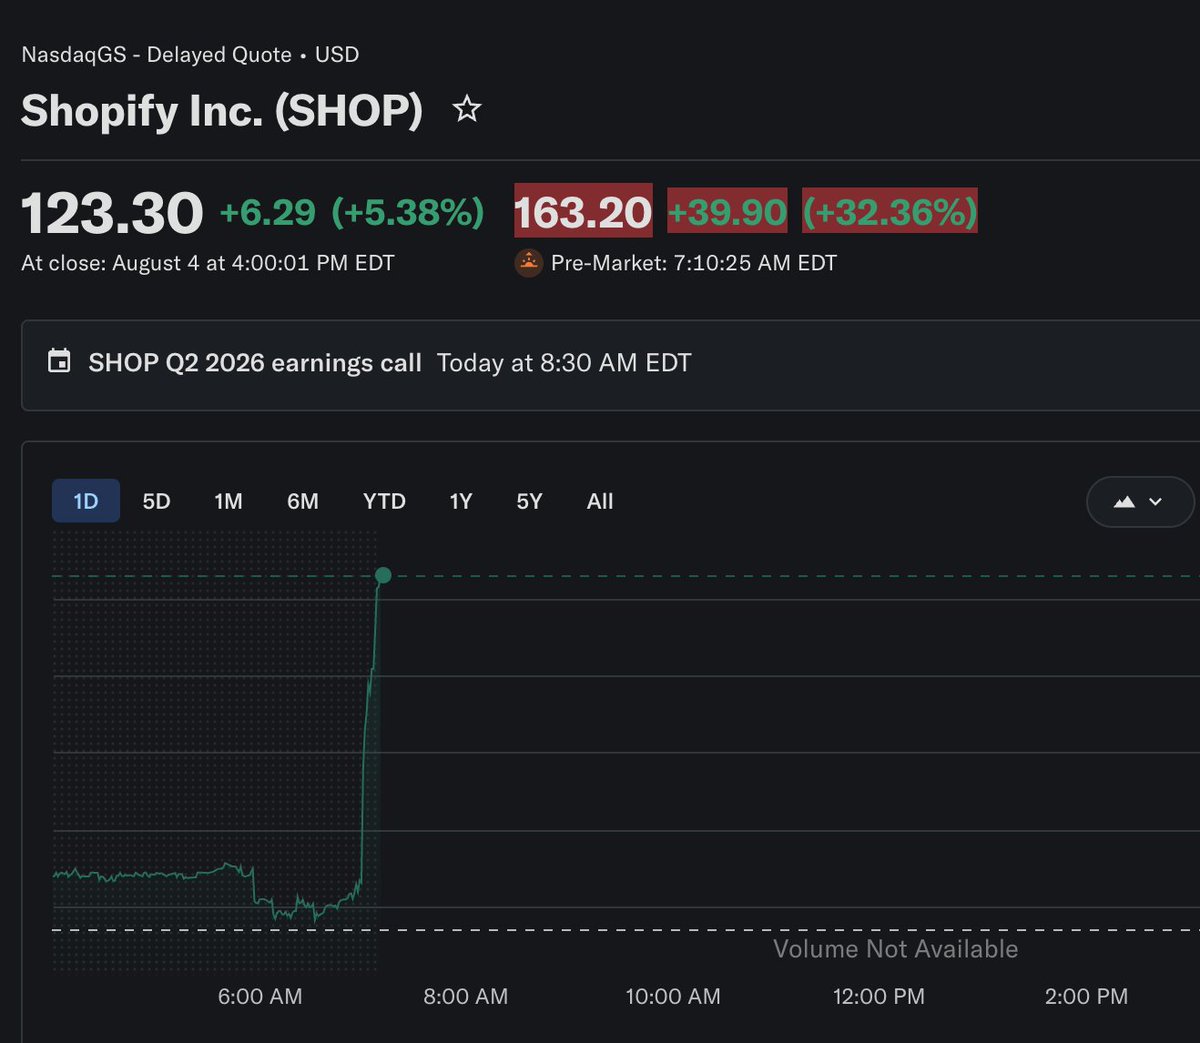Click the Shopify Inc. (SHOP) title
The width and height of the screenshot is (1200, 1043).
(222, 110)
